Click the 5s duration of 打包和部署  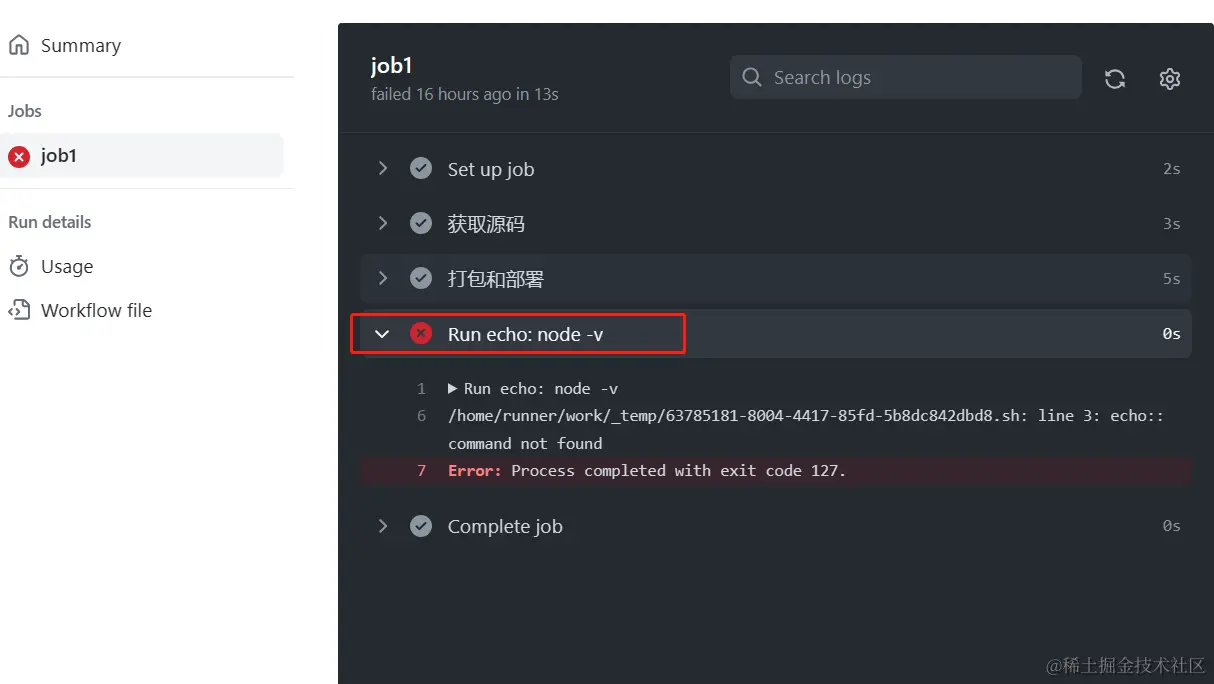click(x=1171, y=279)
